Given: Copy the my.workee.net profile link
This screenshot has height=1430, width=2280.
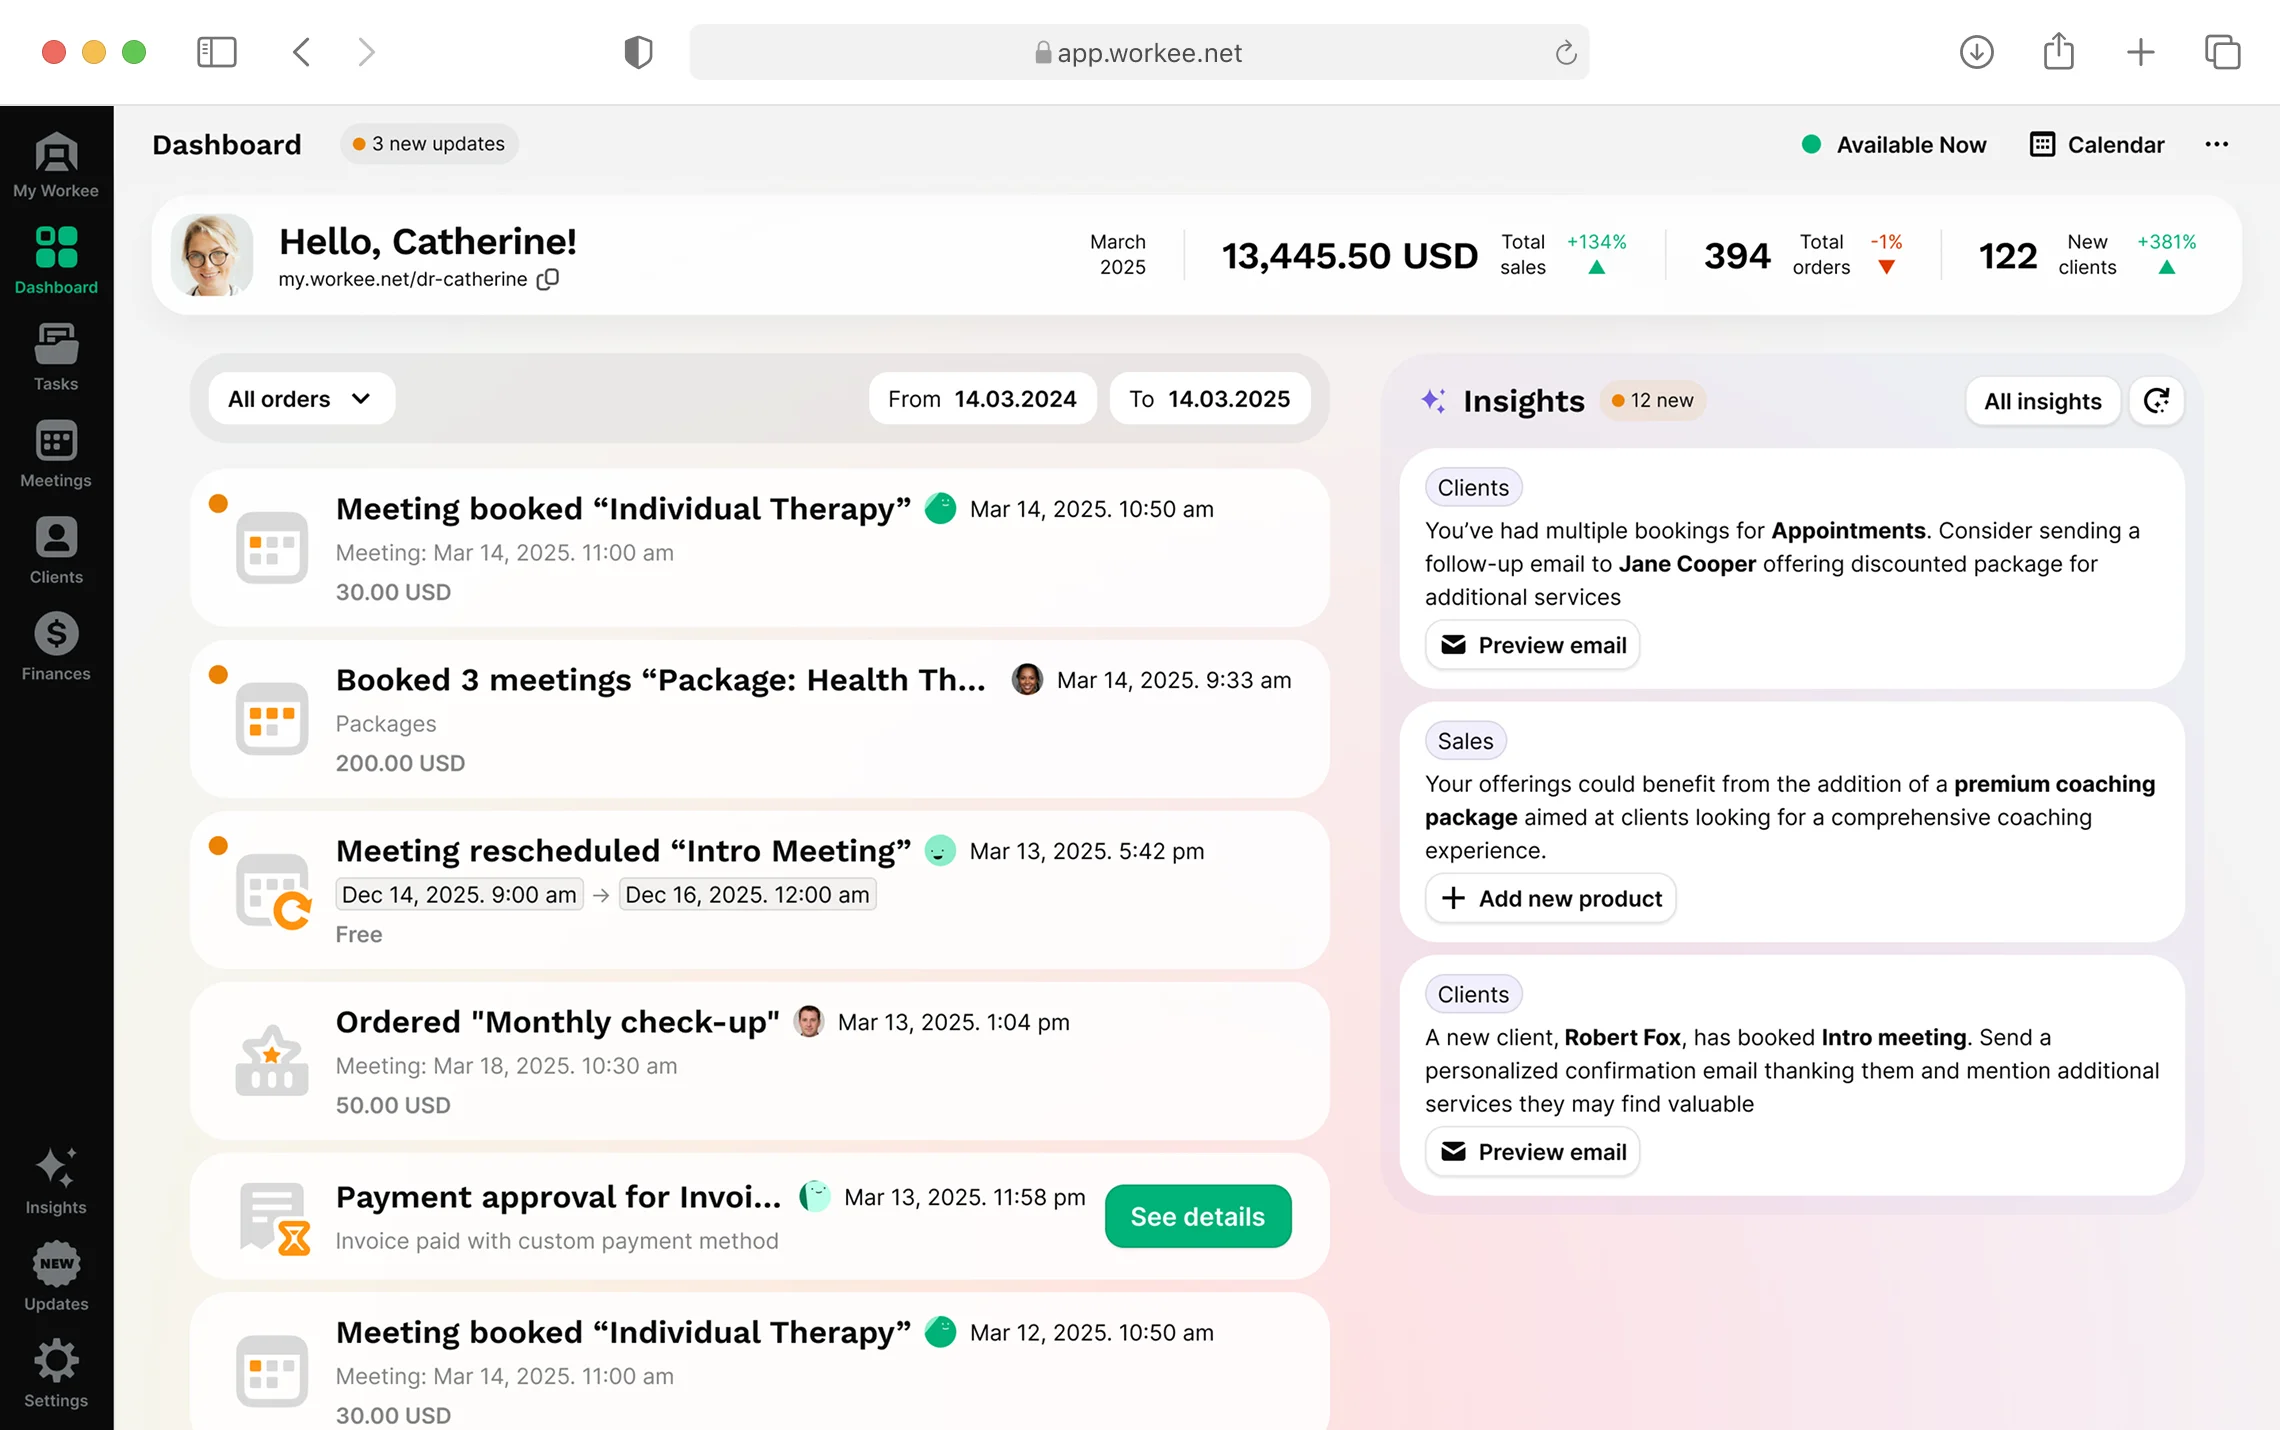Looking at the screenshot, I should coord(548,280).
